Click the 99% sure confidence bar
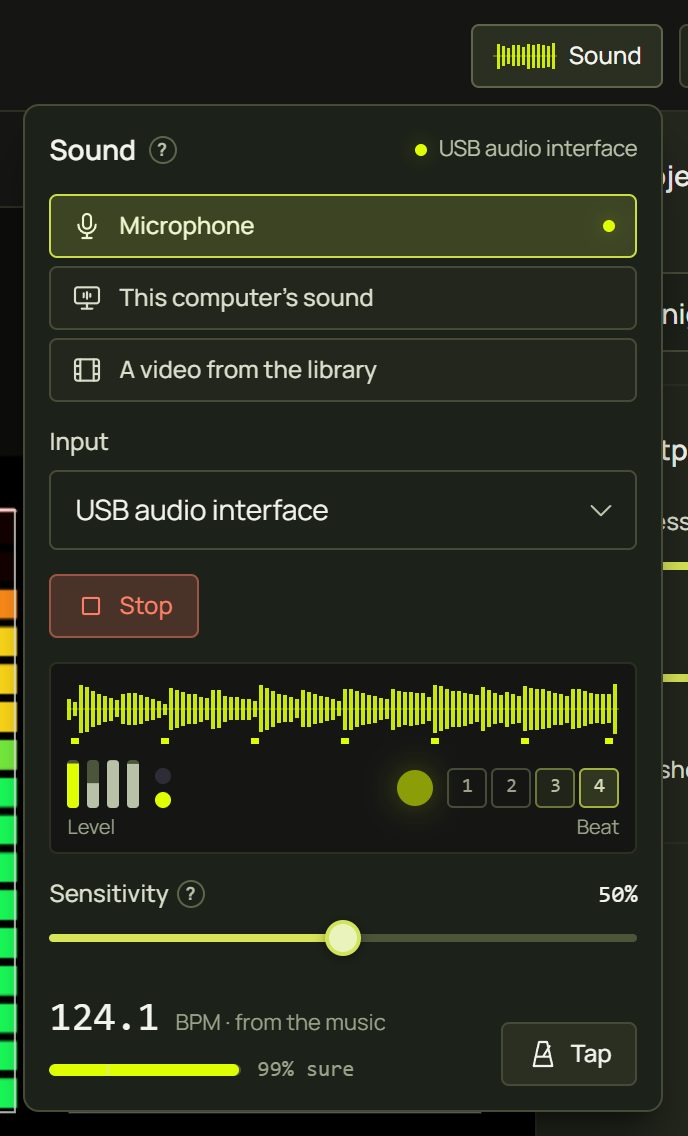Viewport: 688px width, 1136px height. (144, 1070)
